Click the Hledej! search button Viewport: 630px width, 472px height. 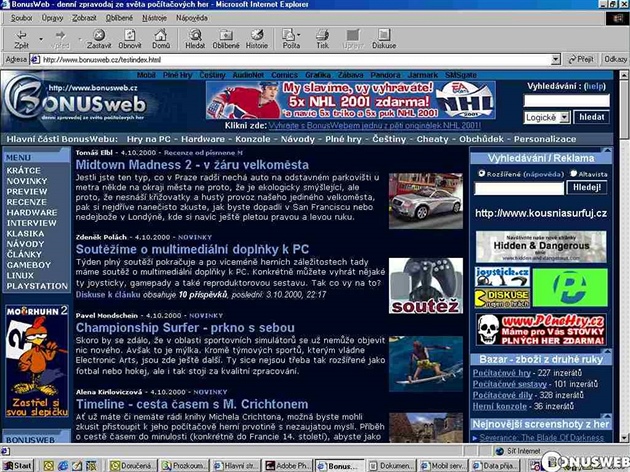[x=587, y=187]
